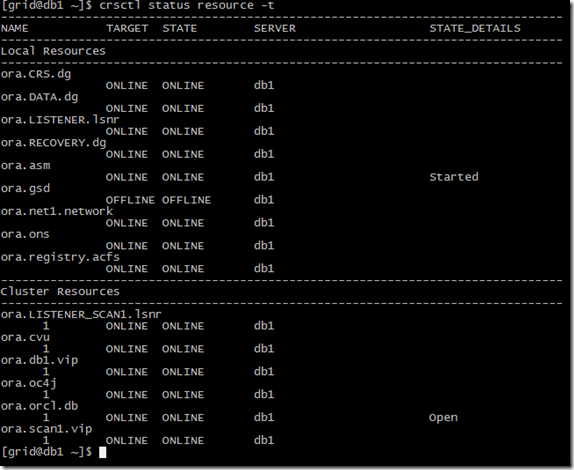Click the ora.net1.network resource name
The image size is (574, 470).
(57, 211)
